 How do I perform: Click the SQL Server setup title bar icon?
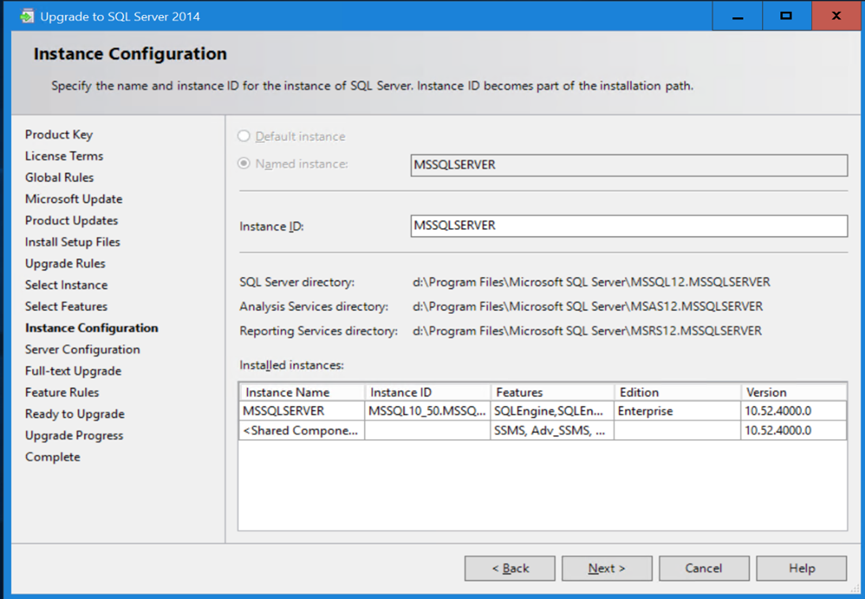tap(26, 16)
